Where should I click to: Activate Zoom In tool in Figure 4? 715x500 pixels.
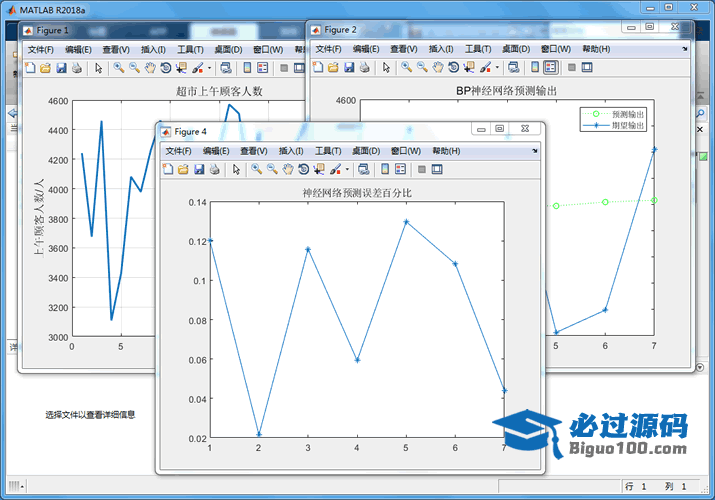click(x=257, y=170)
